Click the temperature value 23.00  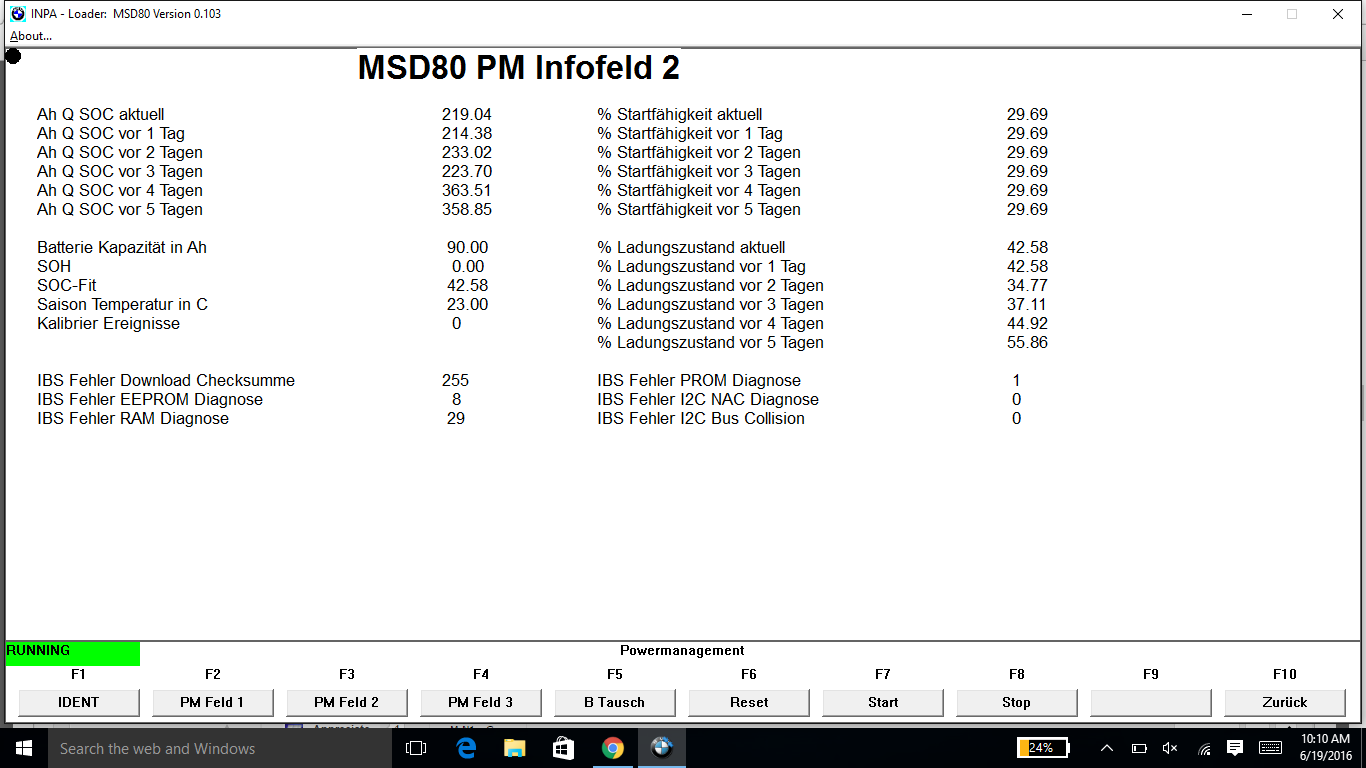pyautogui.click(x=468, y=305)
